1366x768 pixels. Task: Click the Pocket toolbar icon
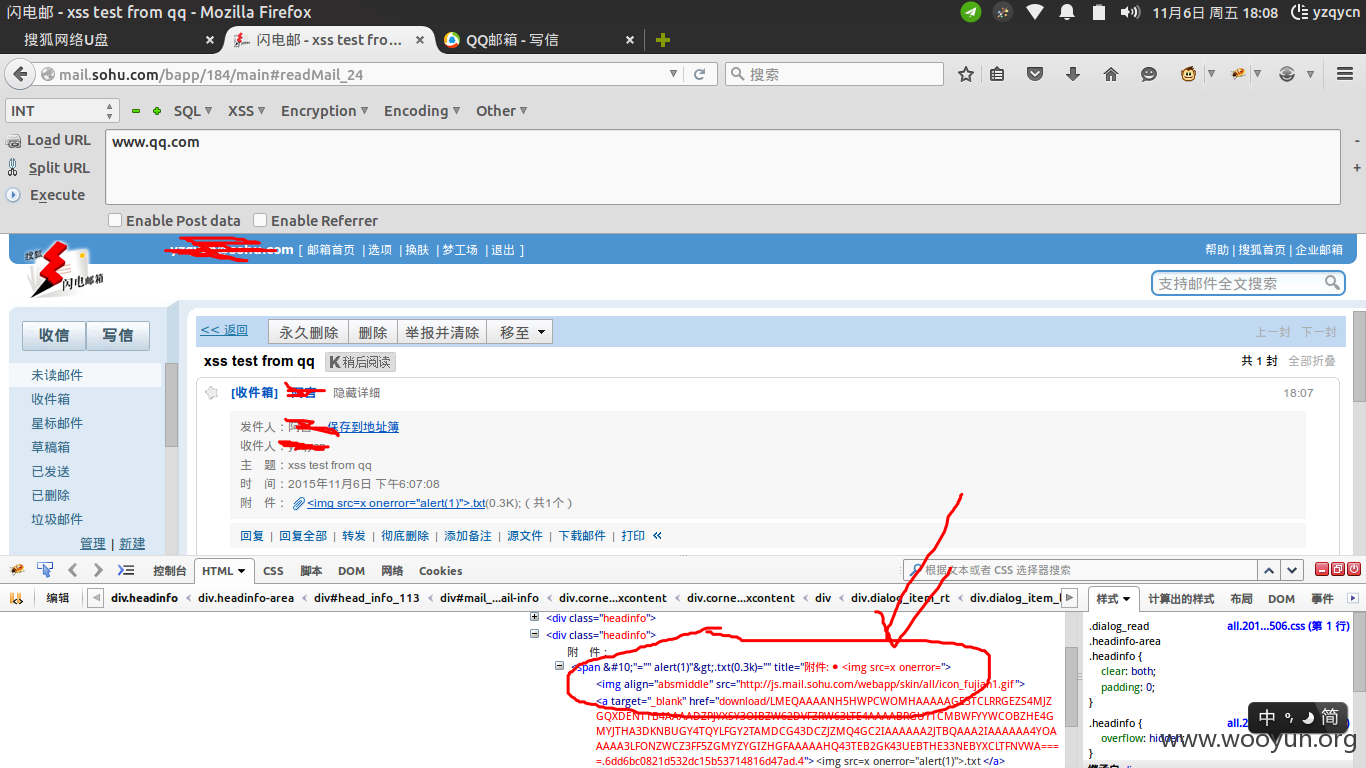(x=1035, y=74)
